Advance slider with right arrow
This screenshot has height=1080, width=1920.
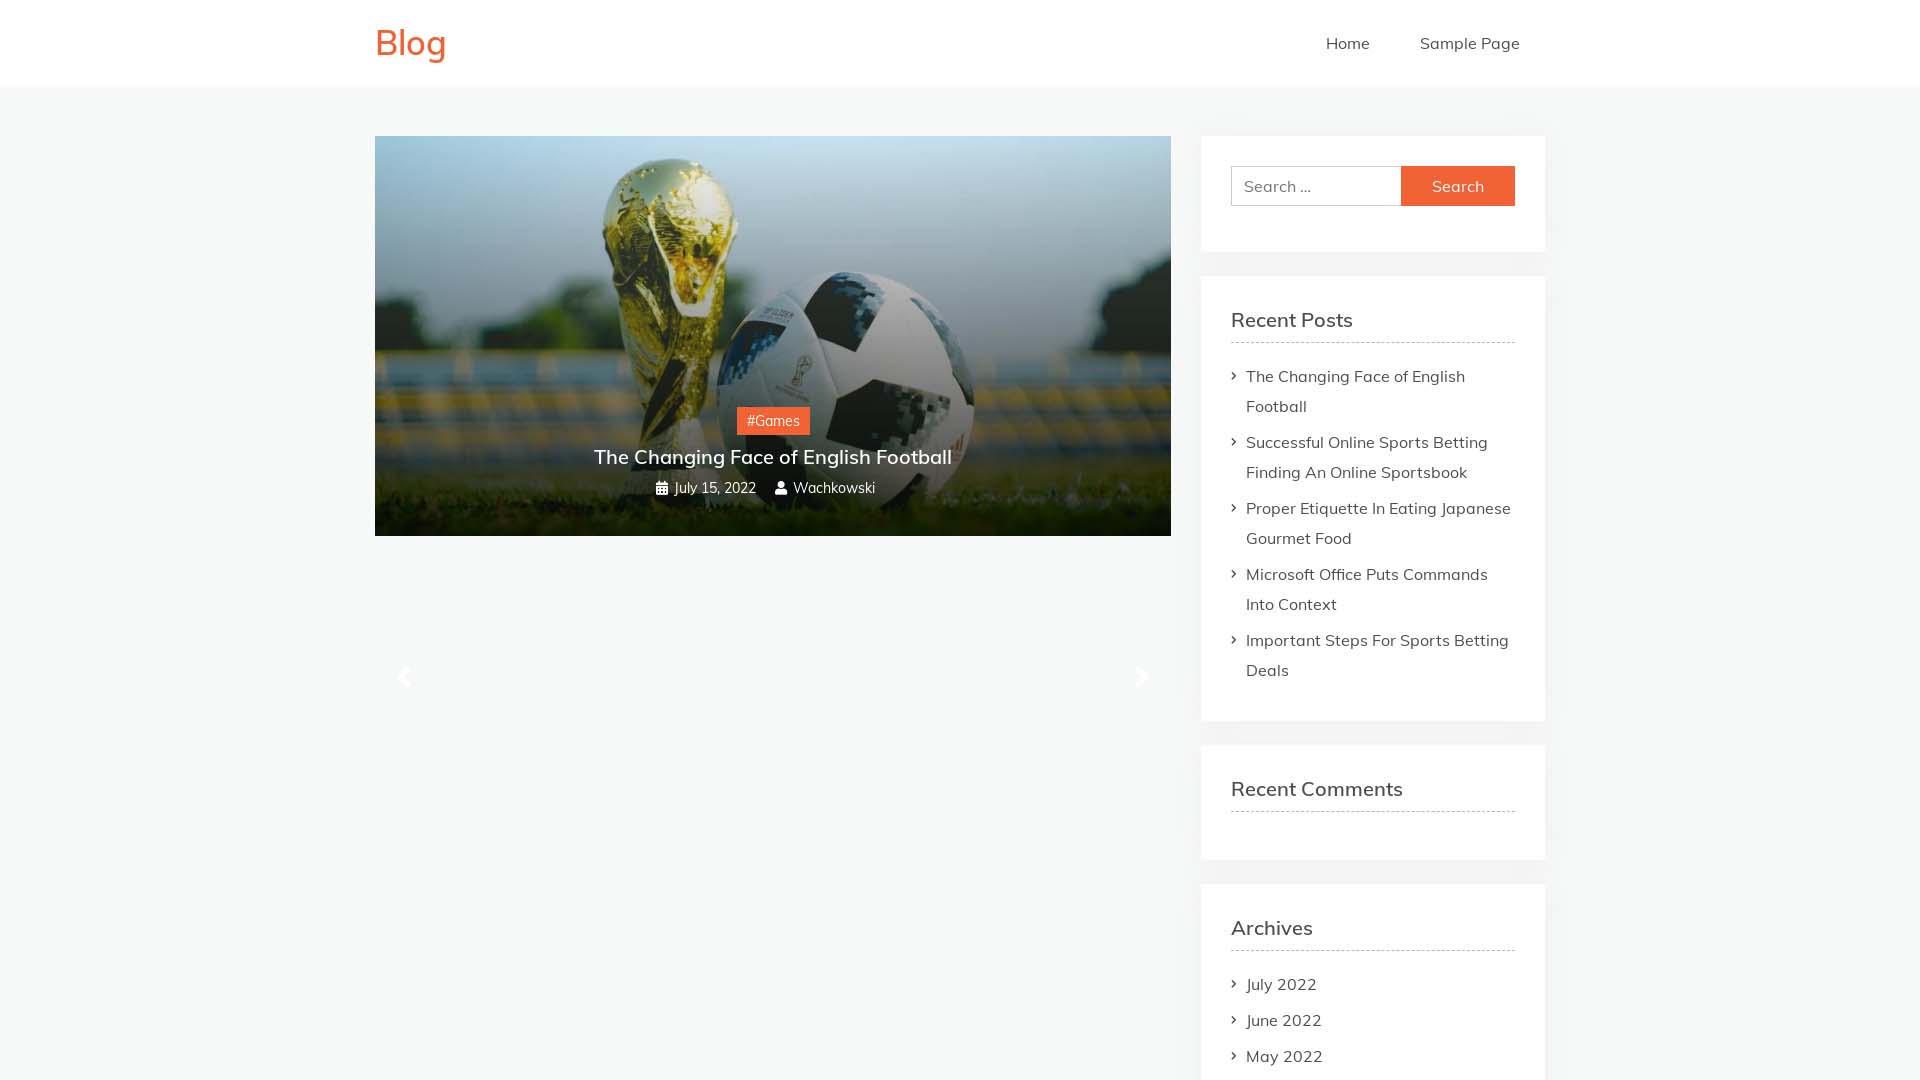(1142, 677)
